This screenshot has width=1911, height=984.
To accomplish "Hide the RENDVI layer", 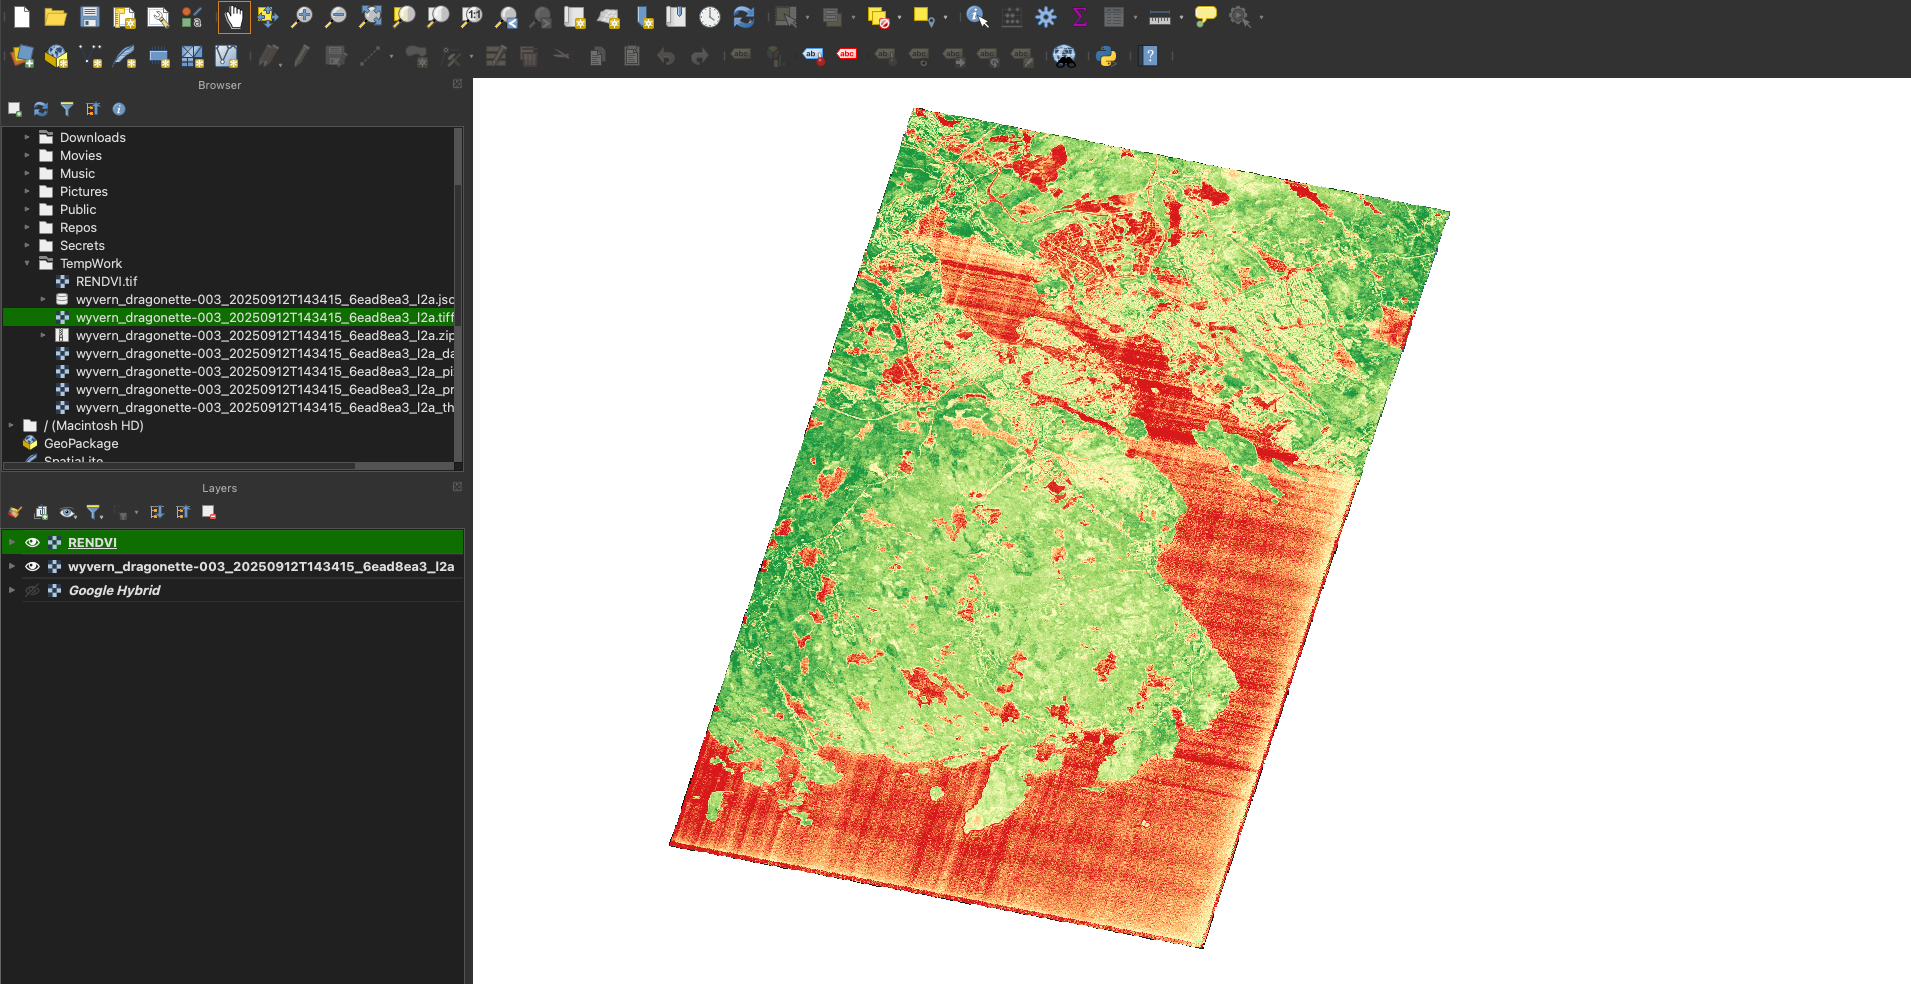I will point(32,542).
